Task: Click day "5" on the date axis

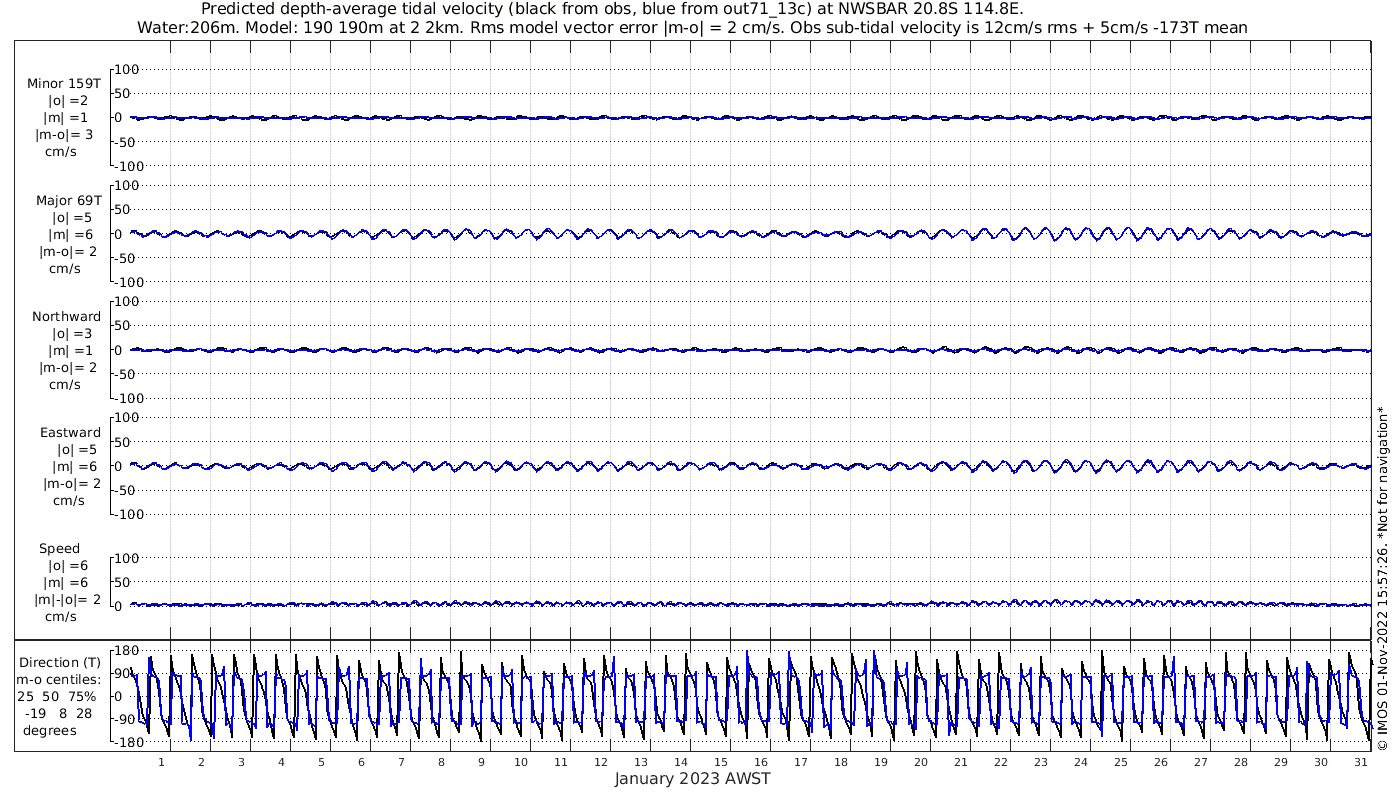Action: pos(321,762)
